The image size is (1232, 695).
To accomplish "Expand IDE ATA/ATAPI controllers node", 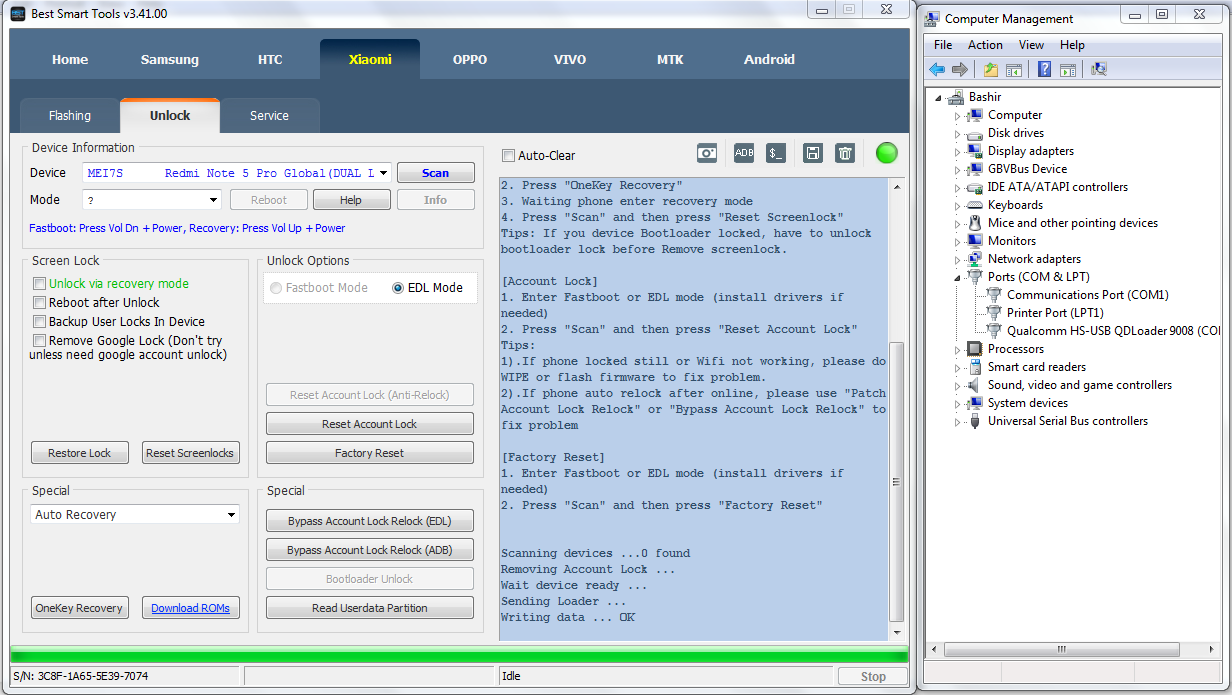I will [957, 188].
